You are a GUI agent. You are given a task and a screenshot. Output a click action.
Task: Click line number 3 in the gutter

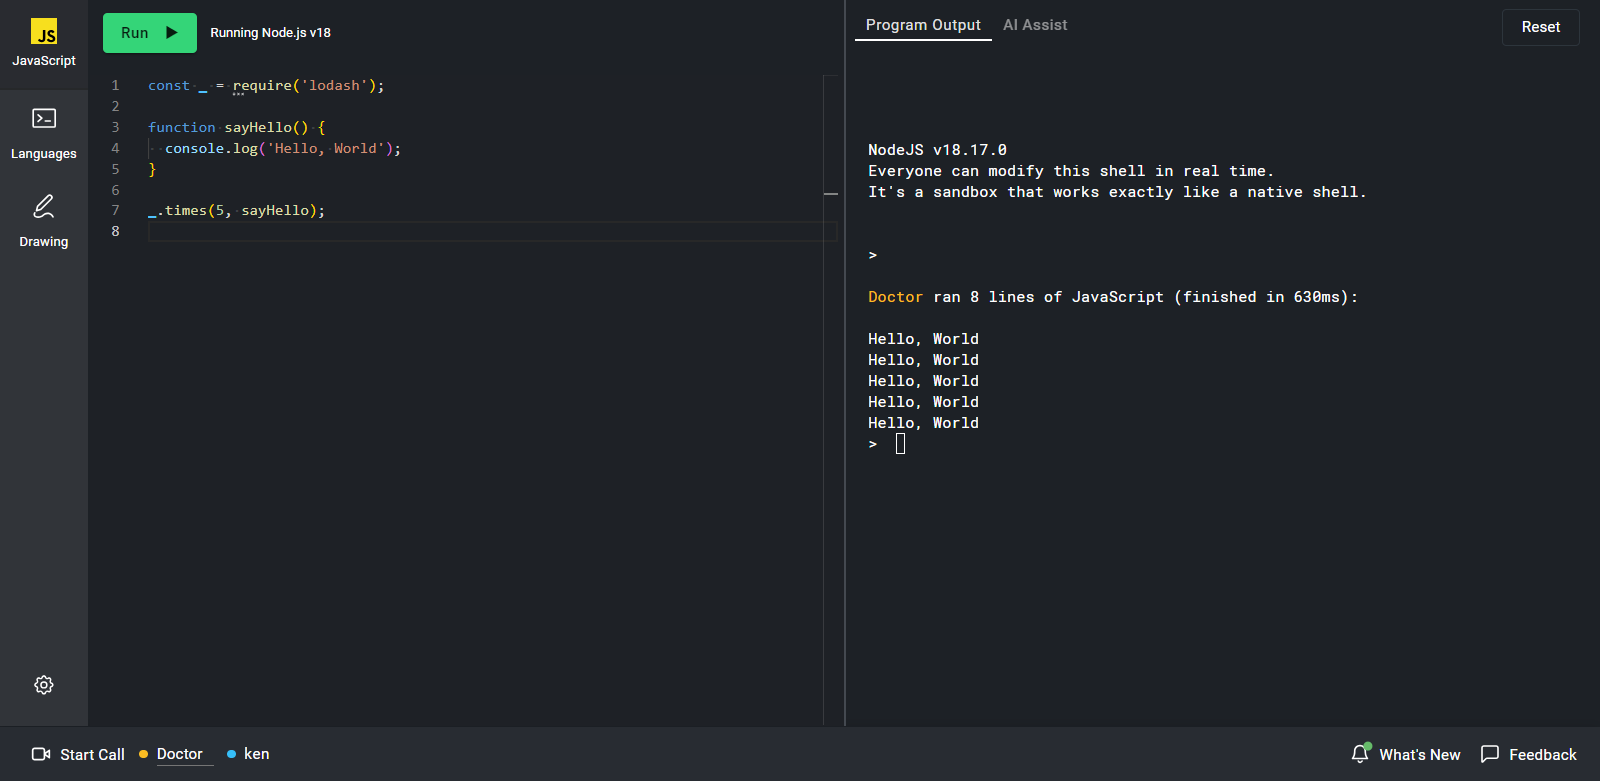[115, 128]
